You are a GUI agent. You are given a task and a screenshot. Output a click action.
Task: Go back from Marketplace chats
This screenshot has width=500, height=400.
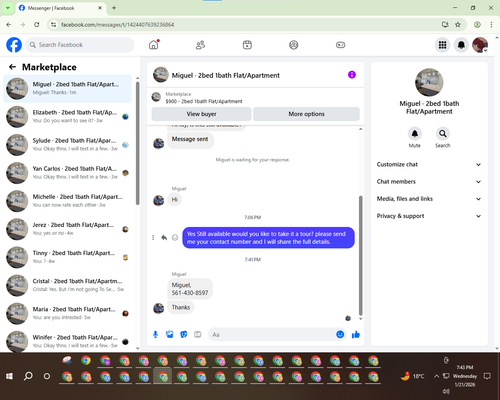[x=12, y=67]
